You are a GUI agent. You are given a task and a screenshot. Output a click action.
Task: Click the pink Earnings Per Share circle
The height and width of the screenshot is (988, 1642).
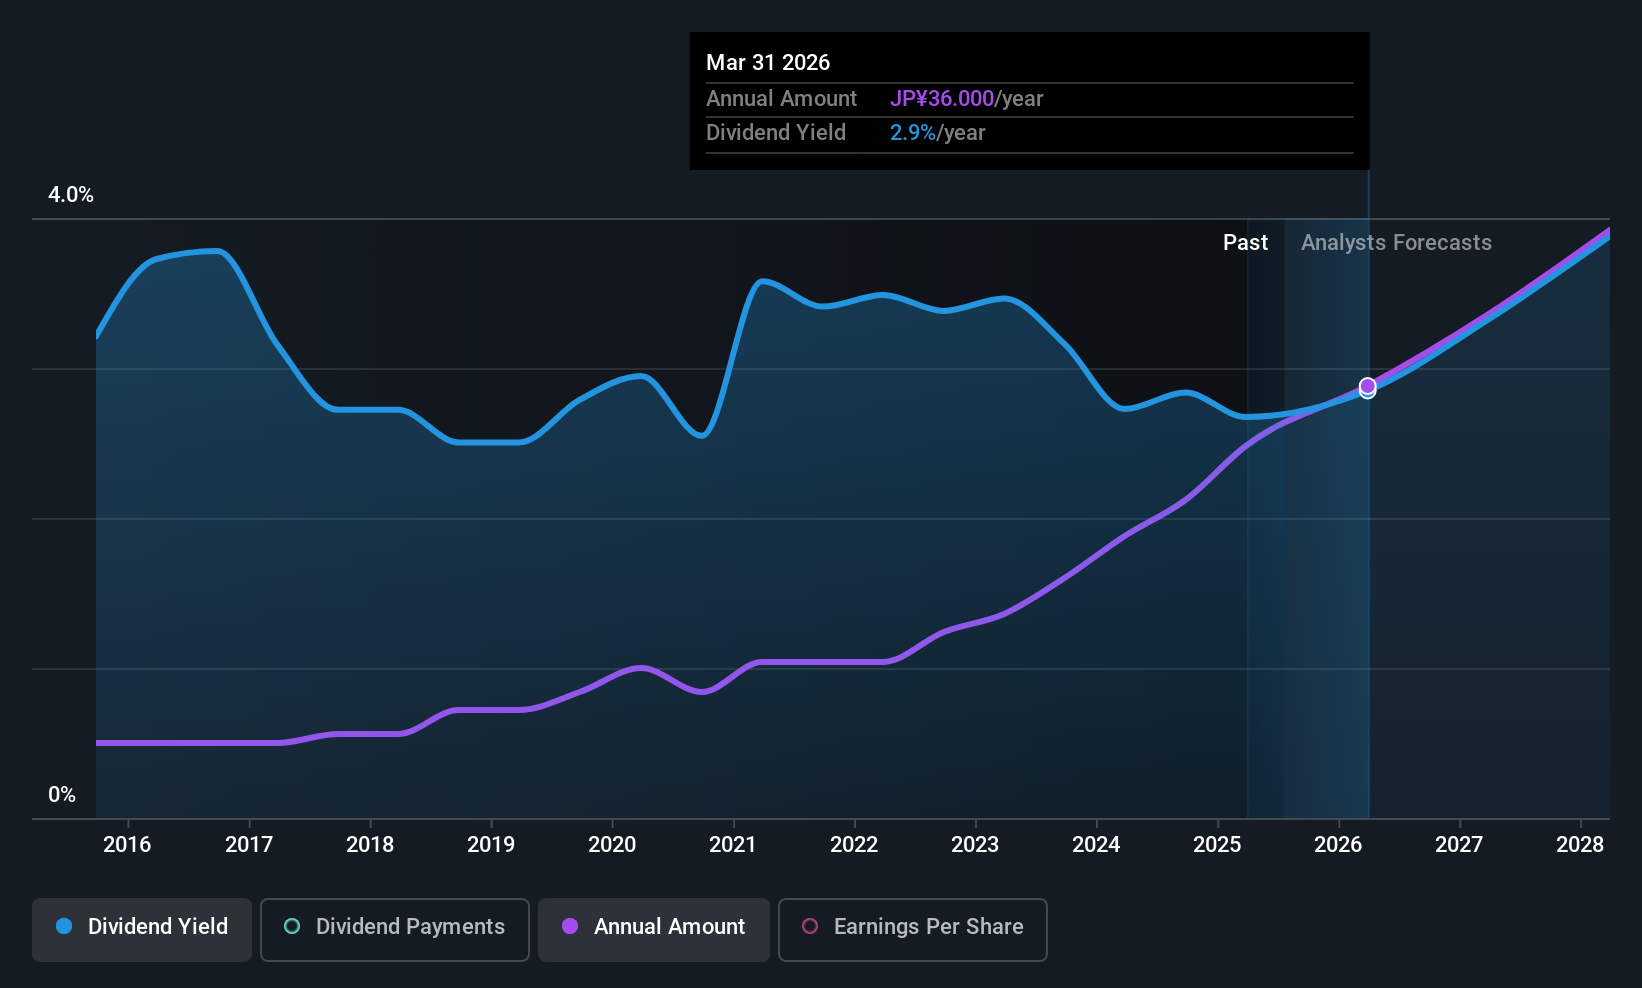(x=810, y=926)
